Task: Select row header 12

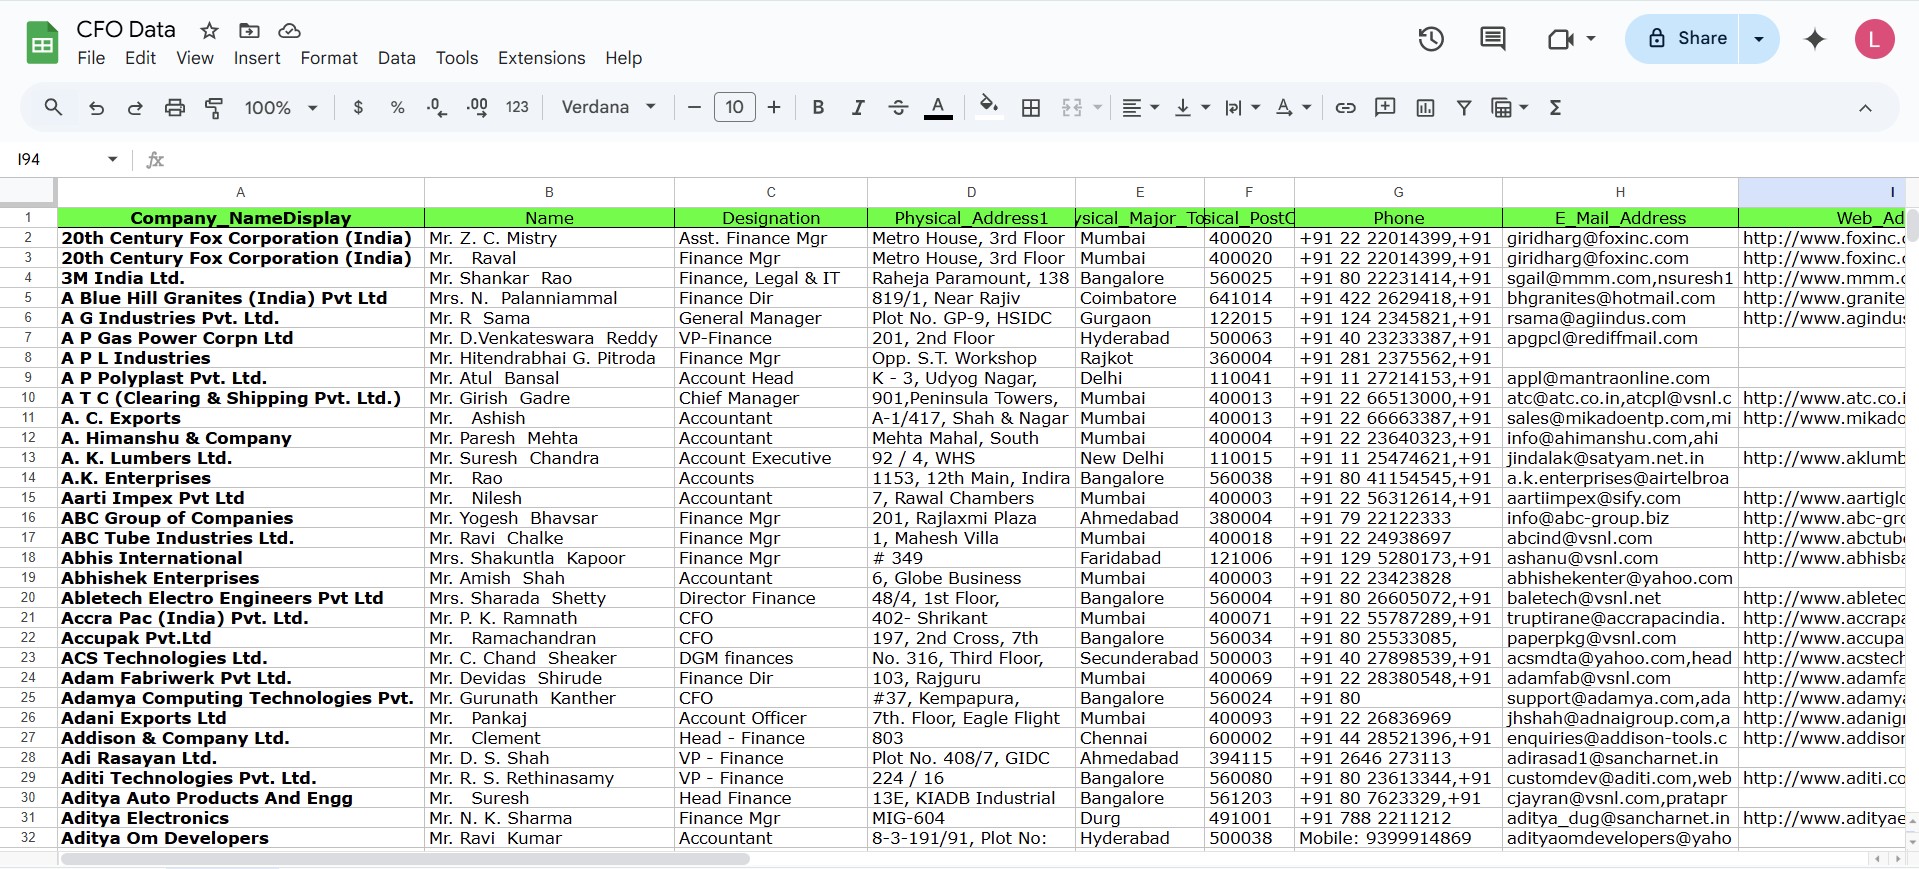Action: pos(28,438)
